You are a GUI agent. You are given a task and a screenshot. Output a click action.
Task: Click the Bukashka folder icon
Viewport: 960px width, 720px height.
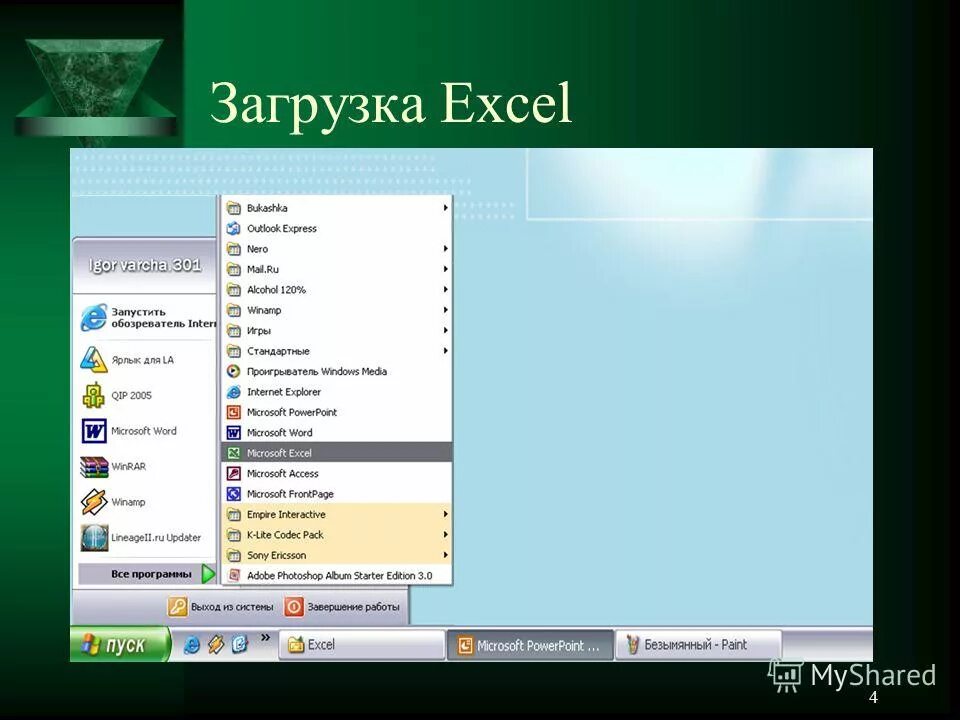(233, 208)
